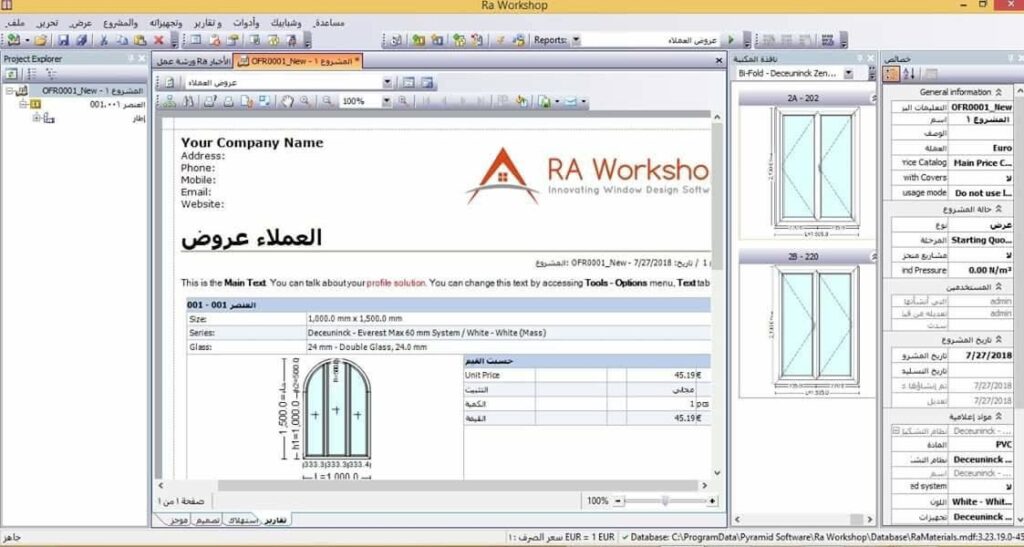Toggle categorized view in properties panel

(x=891, y=74)
